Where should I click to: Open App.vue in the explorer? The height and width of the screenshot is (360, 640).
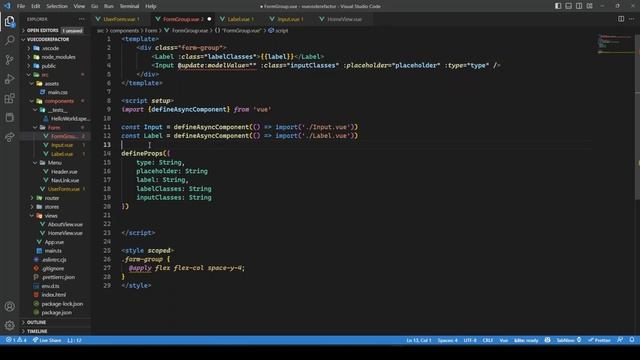point(55,242)
